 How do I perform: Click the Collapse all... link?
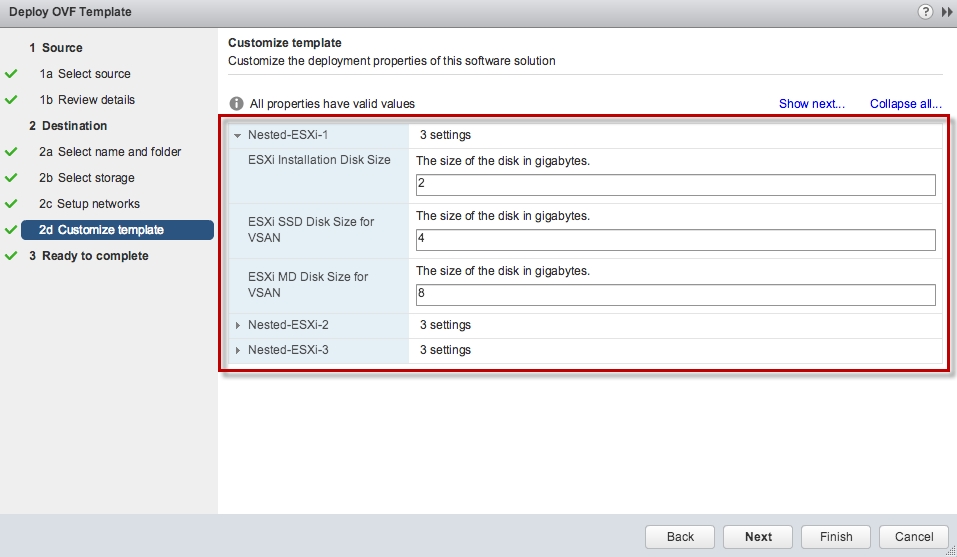[x=906, y=104]
